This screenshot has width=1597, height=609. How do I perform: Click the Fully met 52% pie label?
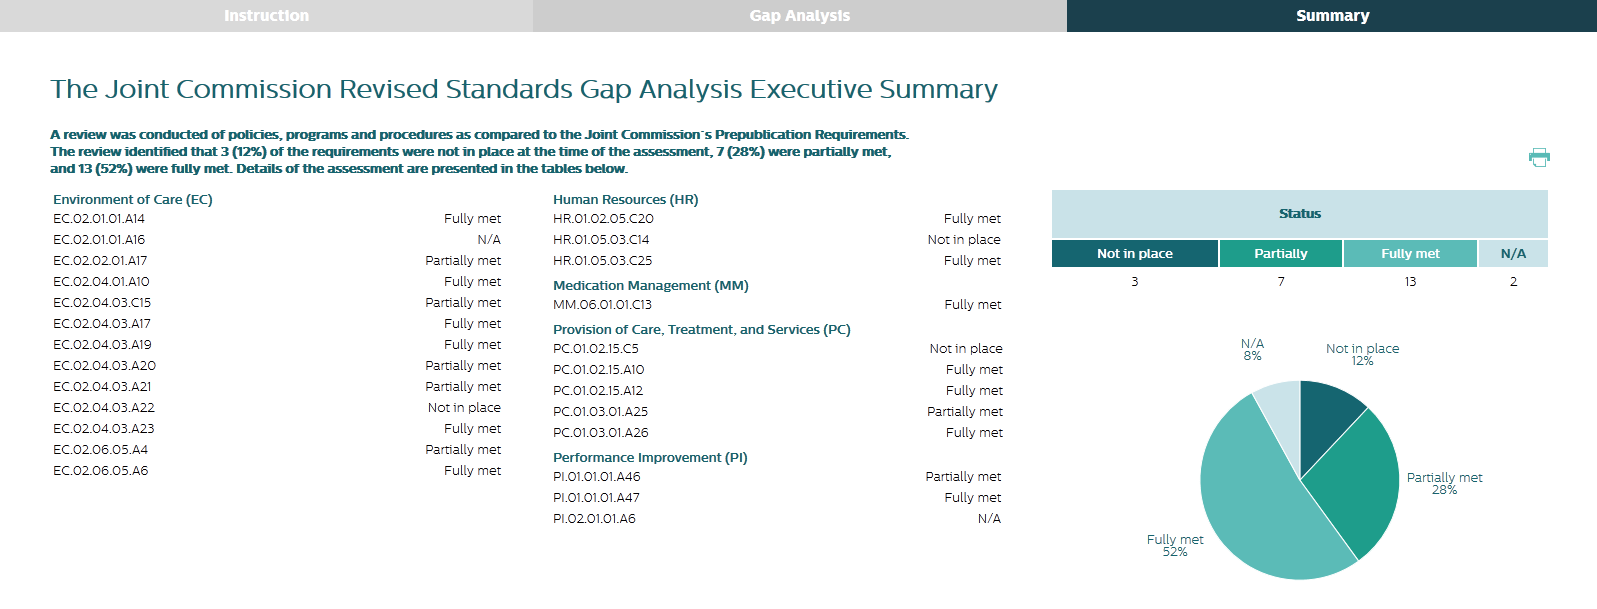(1175, 545)
